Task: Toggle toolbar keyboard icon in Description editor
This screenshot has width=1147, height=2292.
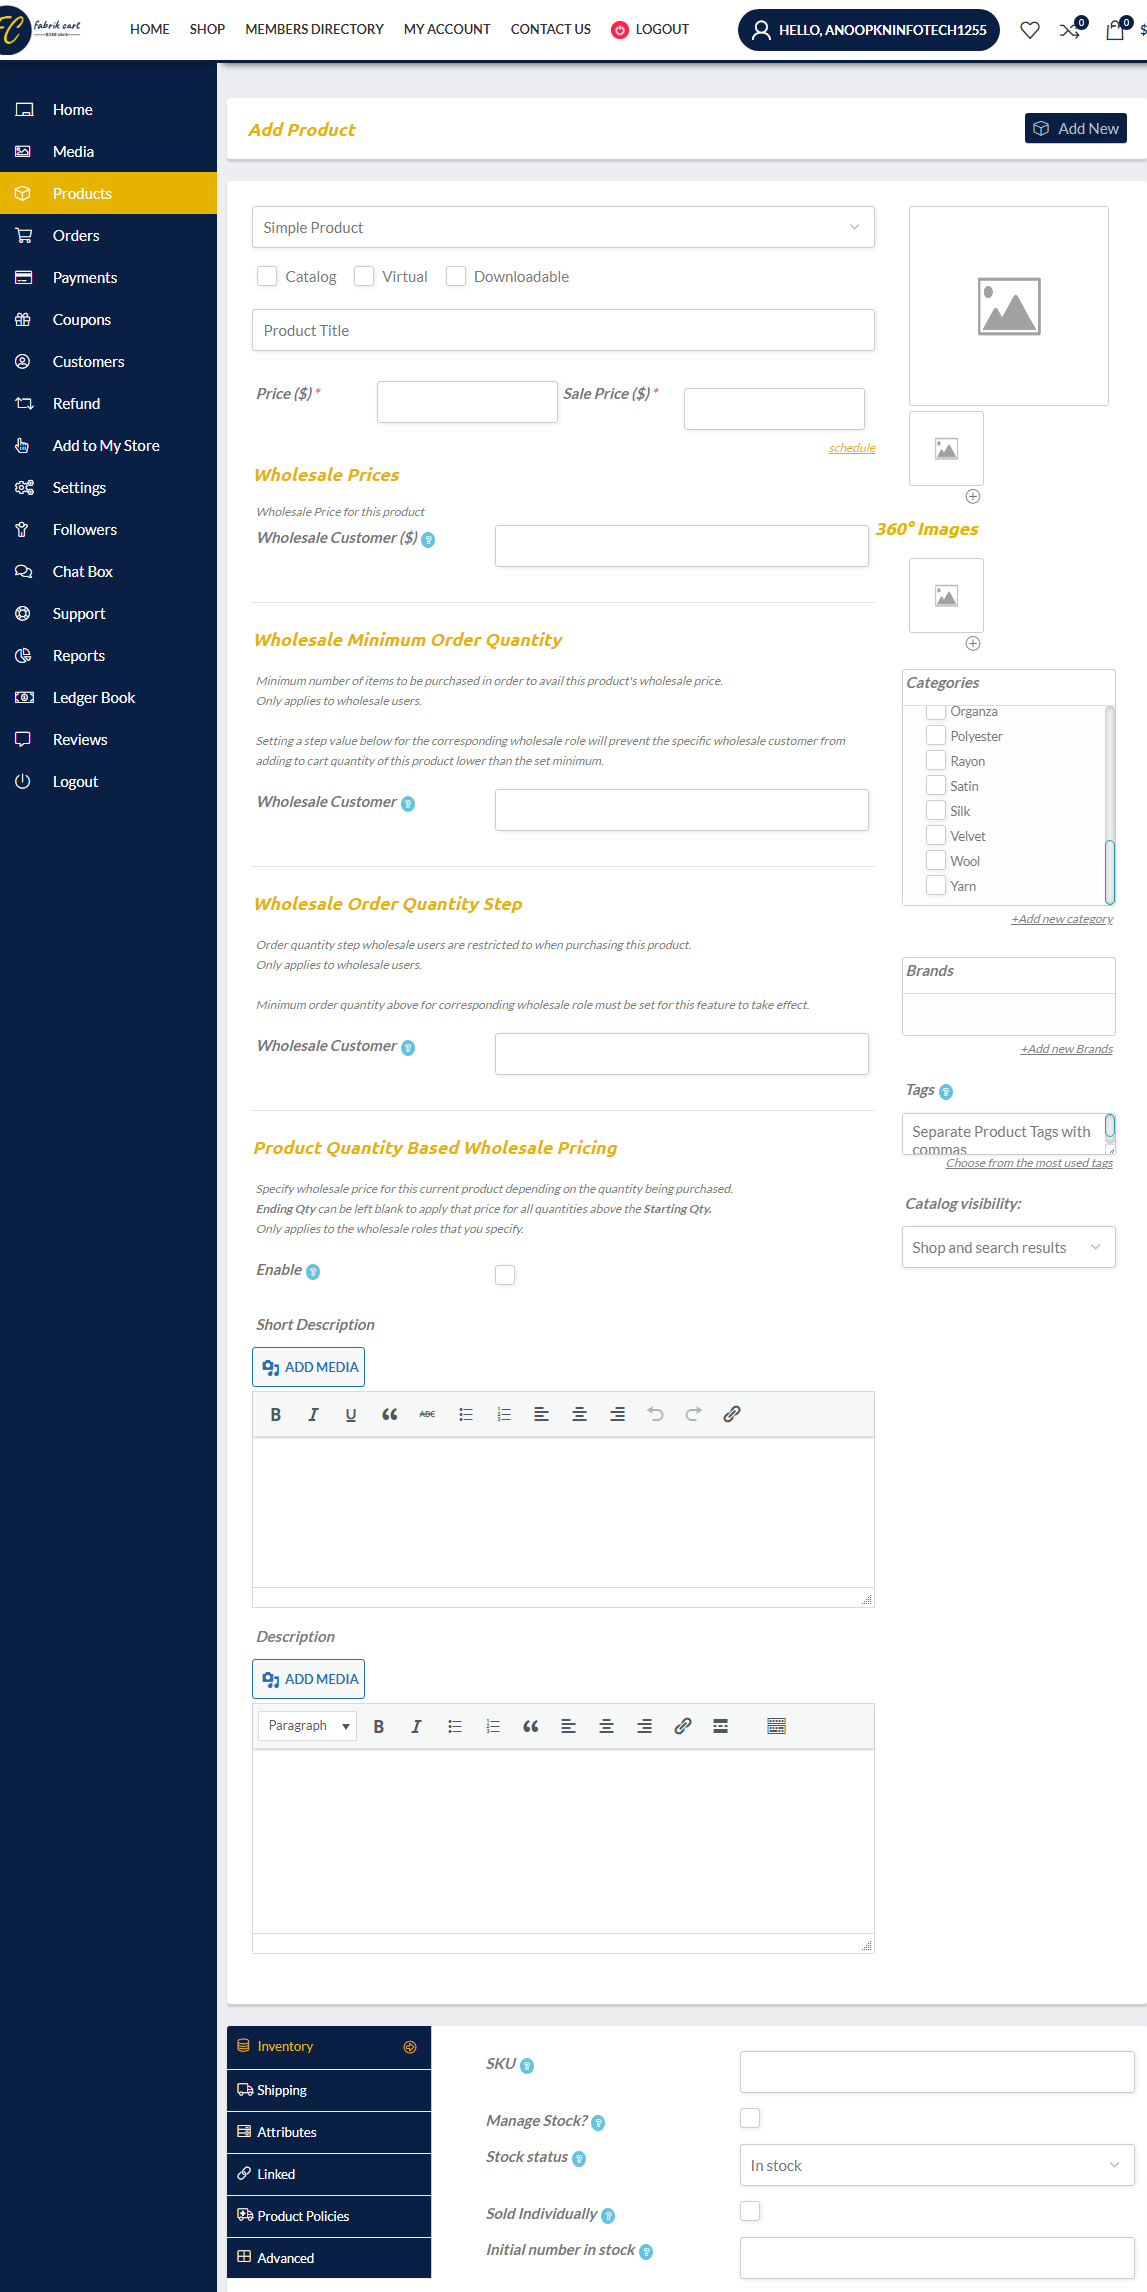Action: 776,1726
